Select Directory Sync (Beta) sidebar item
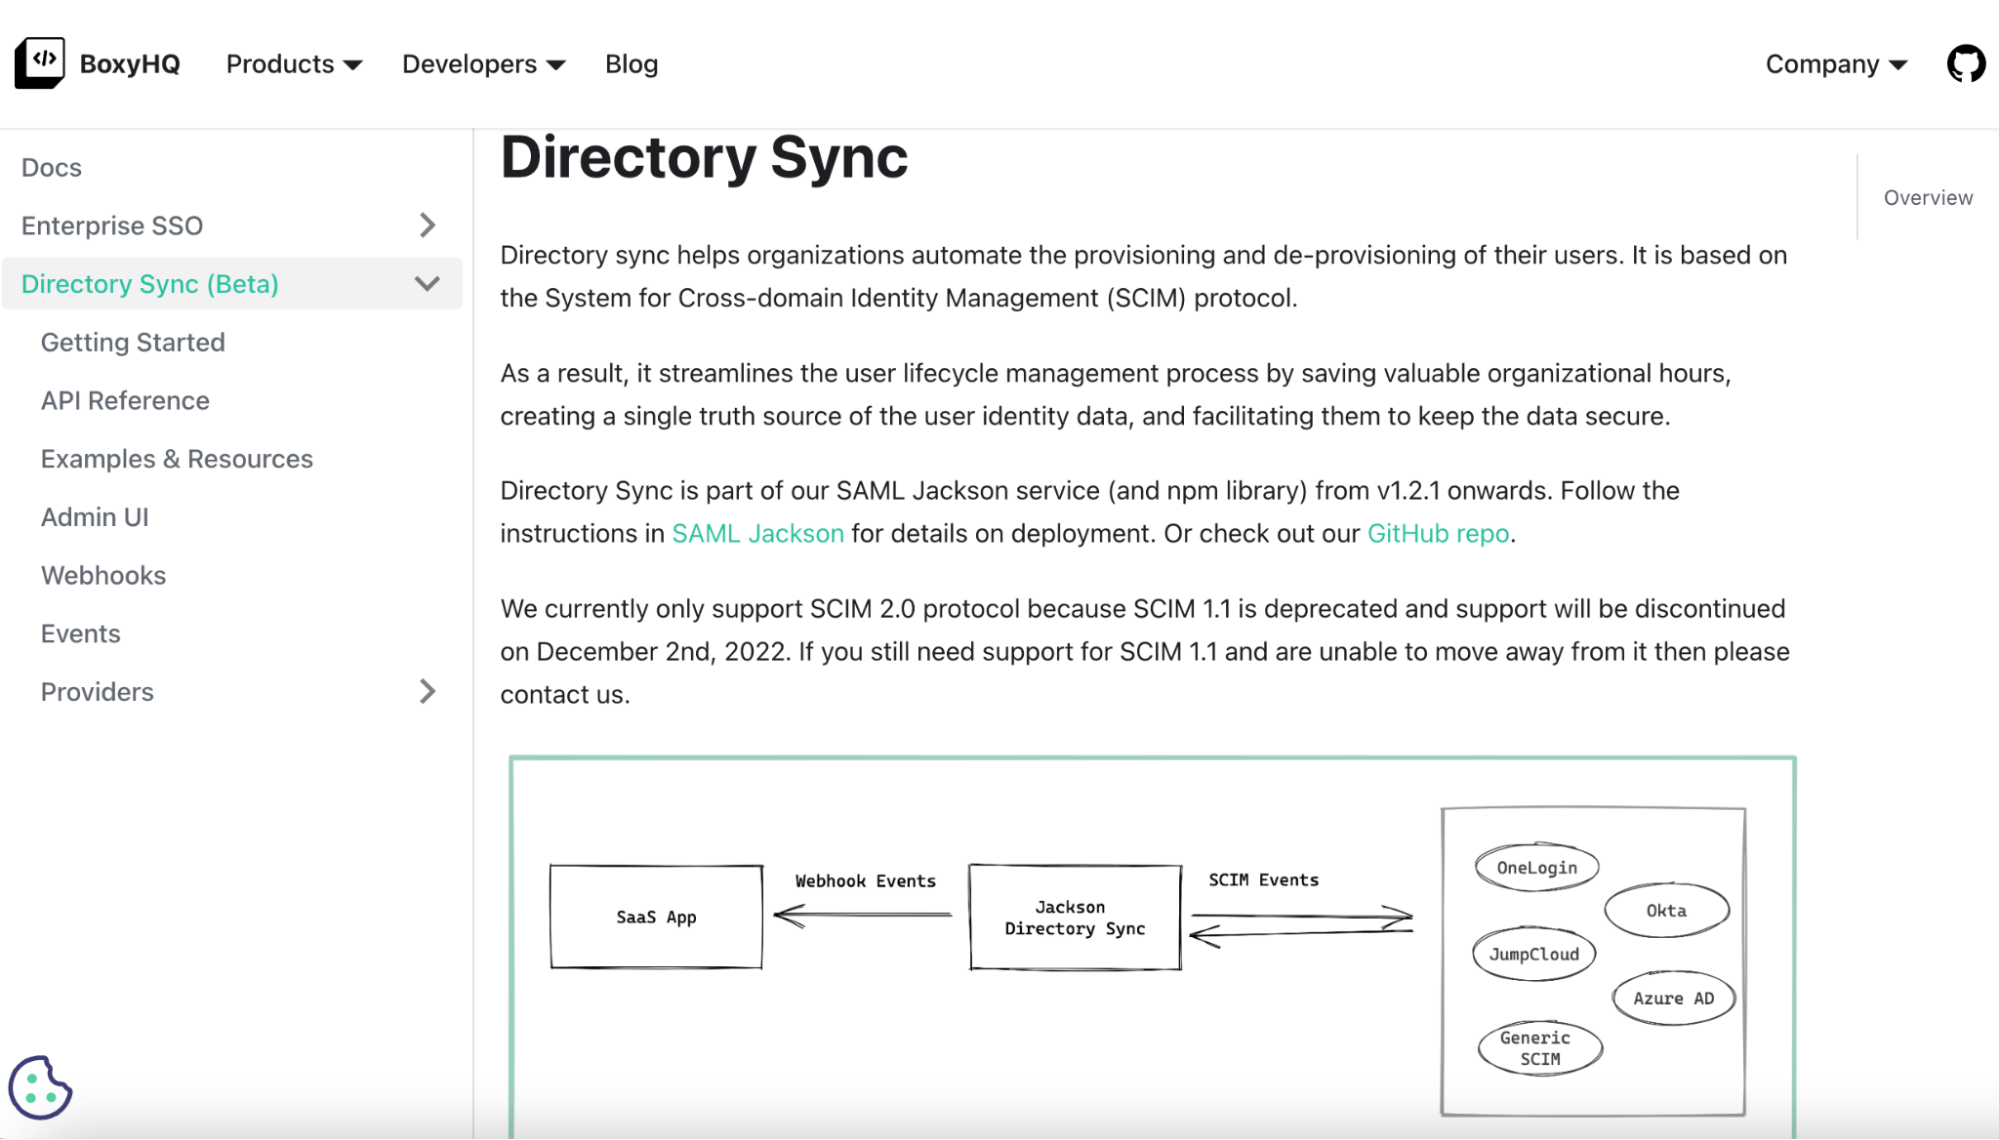 pyautogui.click(x=150, y=284)
